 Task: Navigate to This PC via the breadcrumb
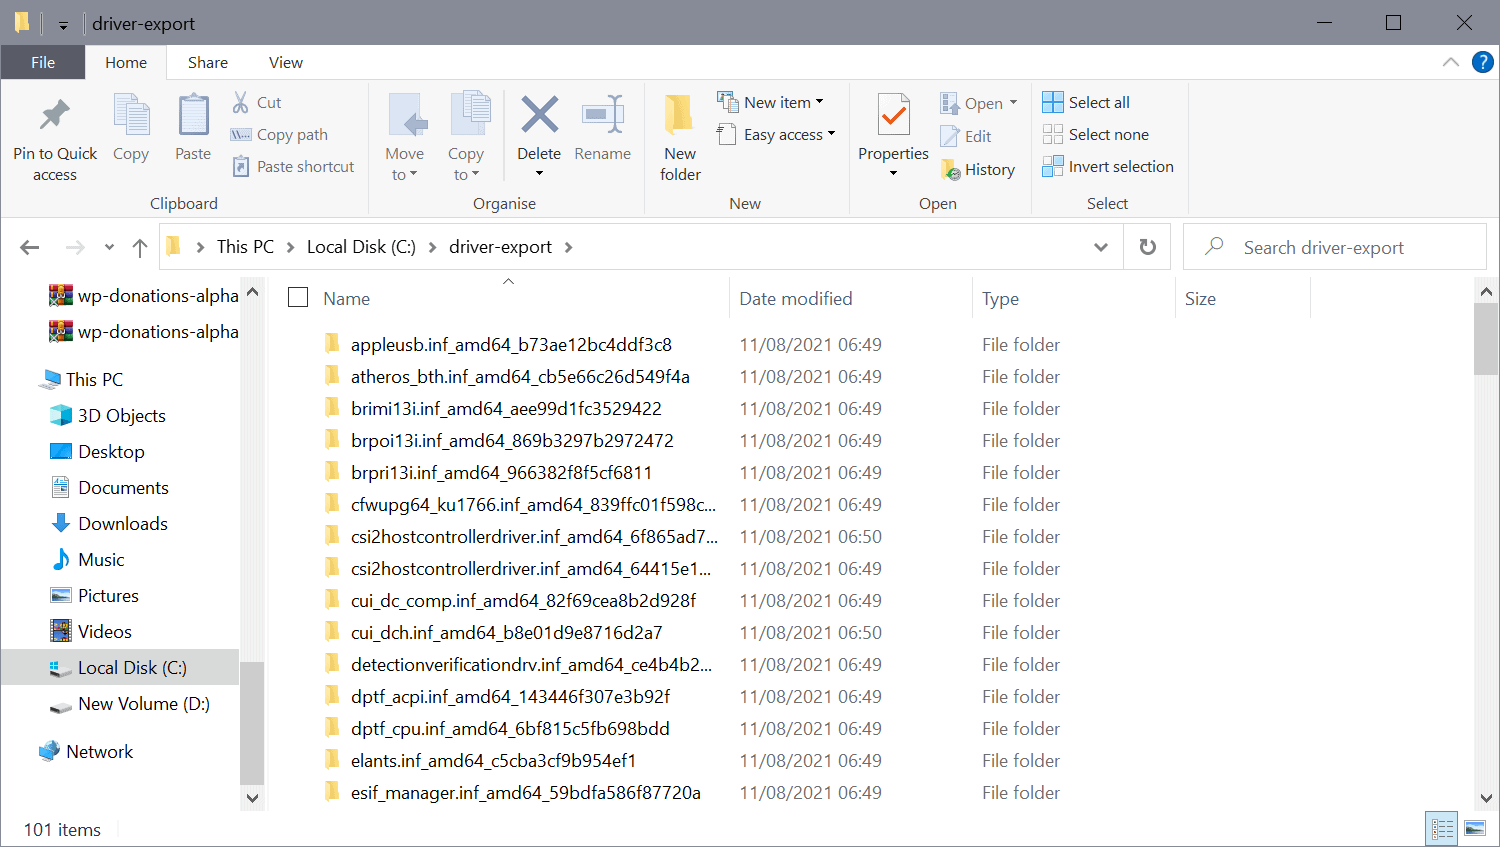244,246
